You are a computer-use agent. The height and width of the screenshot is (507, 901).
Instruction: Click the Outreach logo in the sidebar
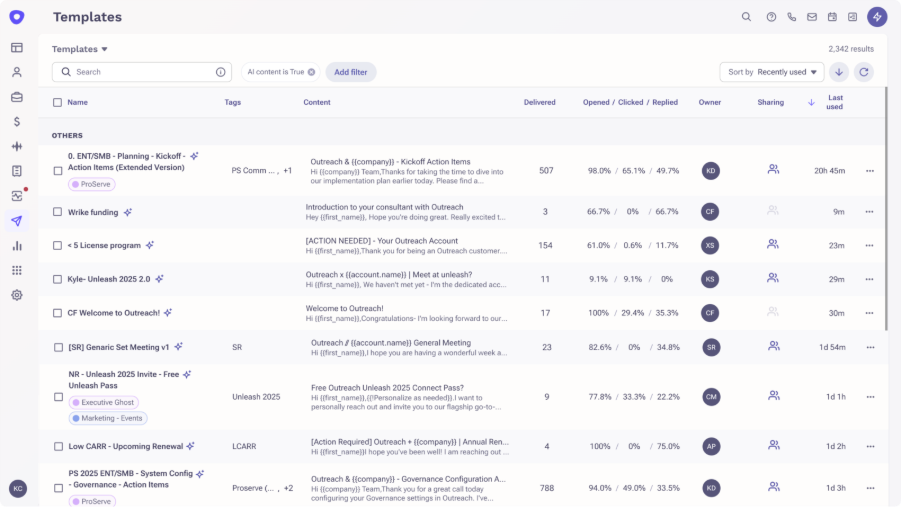click(x=17, y=17)
